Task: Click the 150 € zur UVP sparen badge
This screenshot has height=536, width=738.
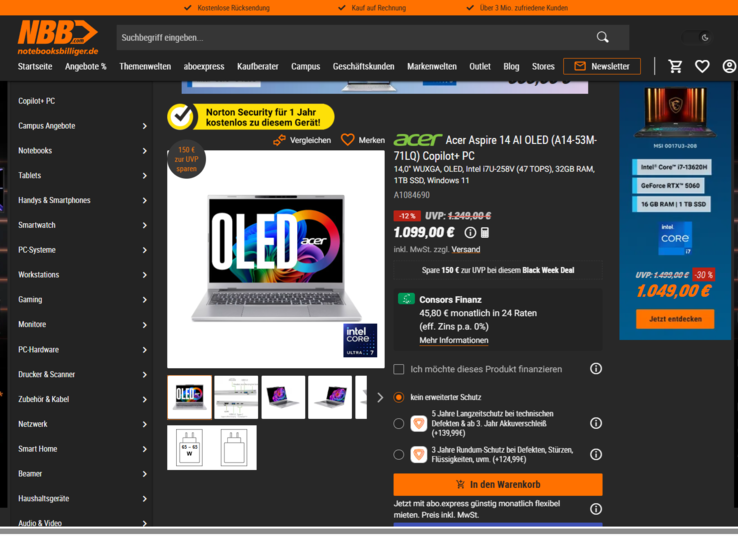Action: pos(187,159)
